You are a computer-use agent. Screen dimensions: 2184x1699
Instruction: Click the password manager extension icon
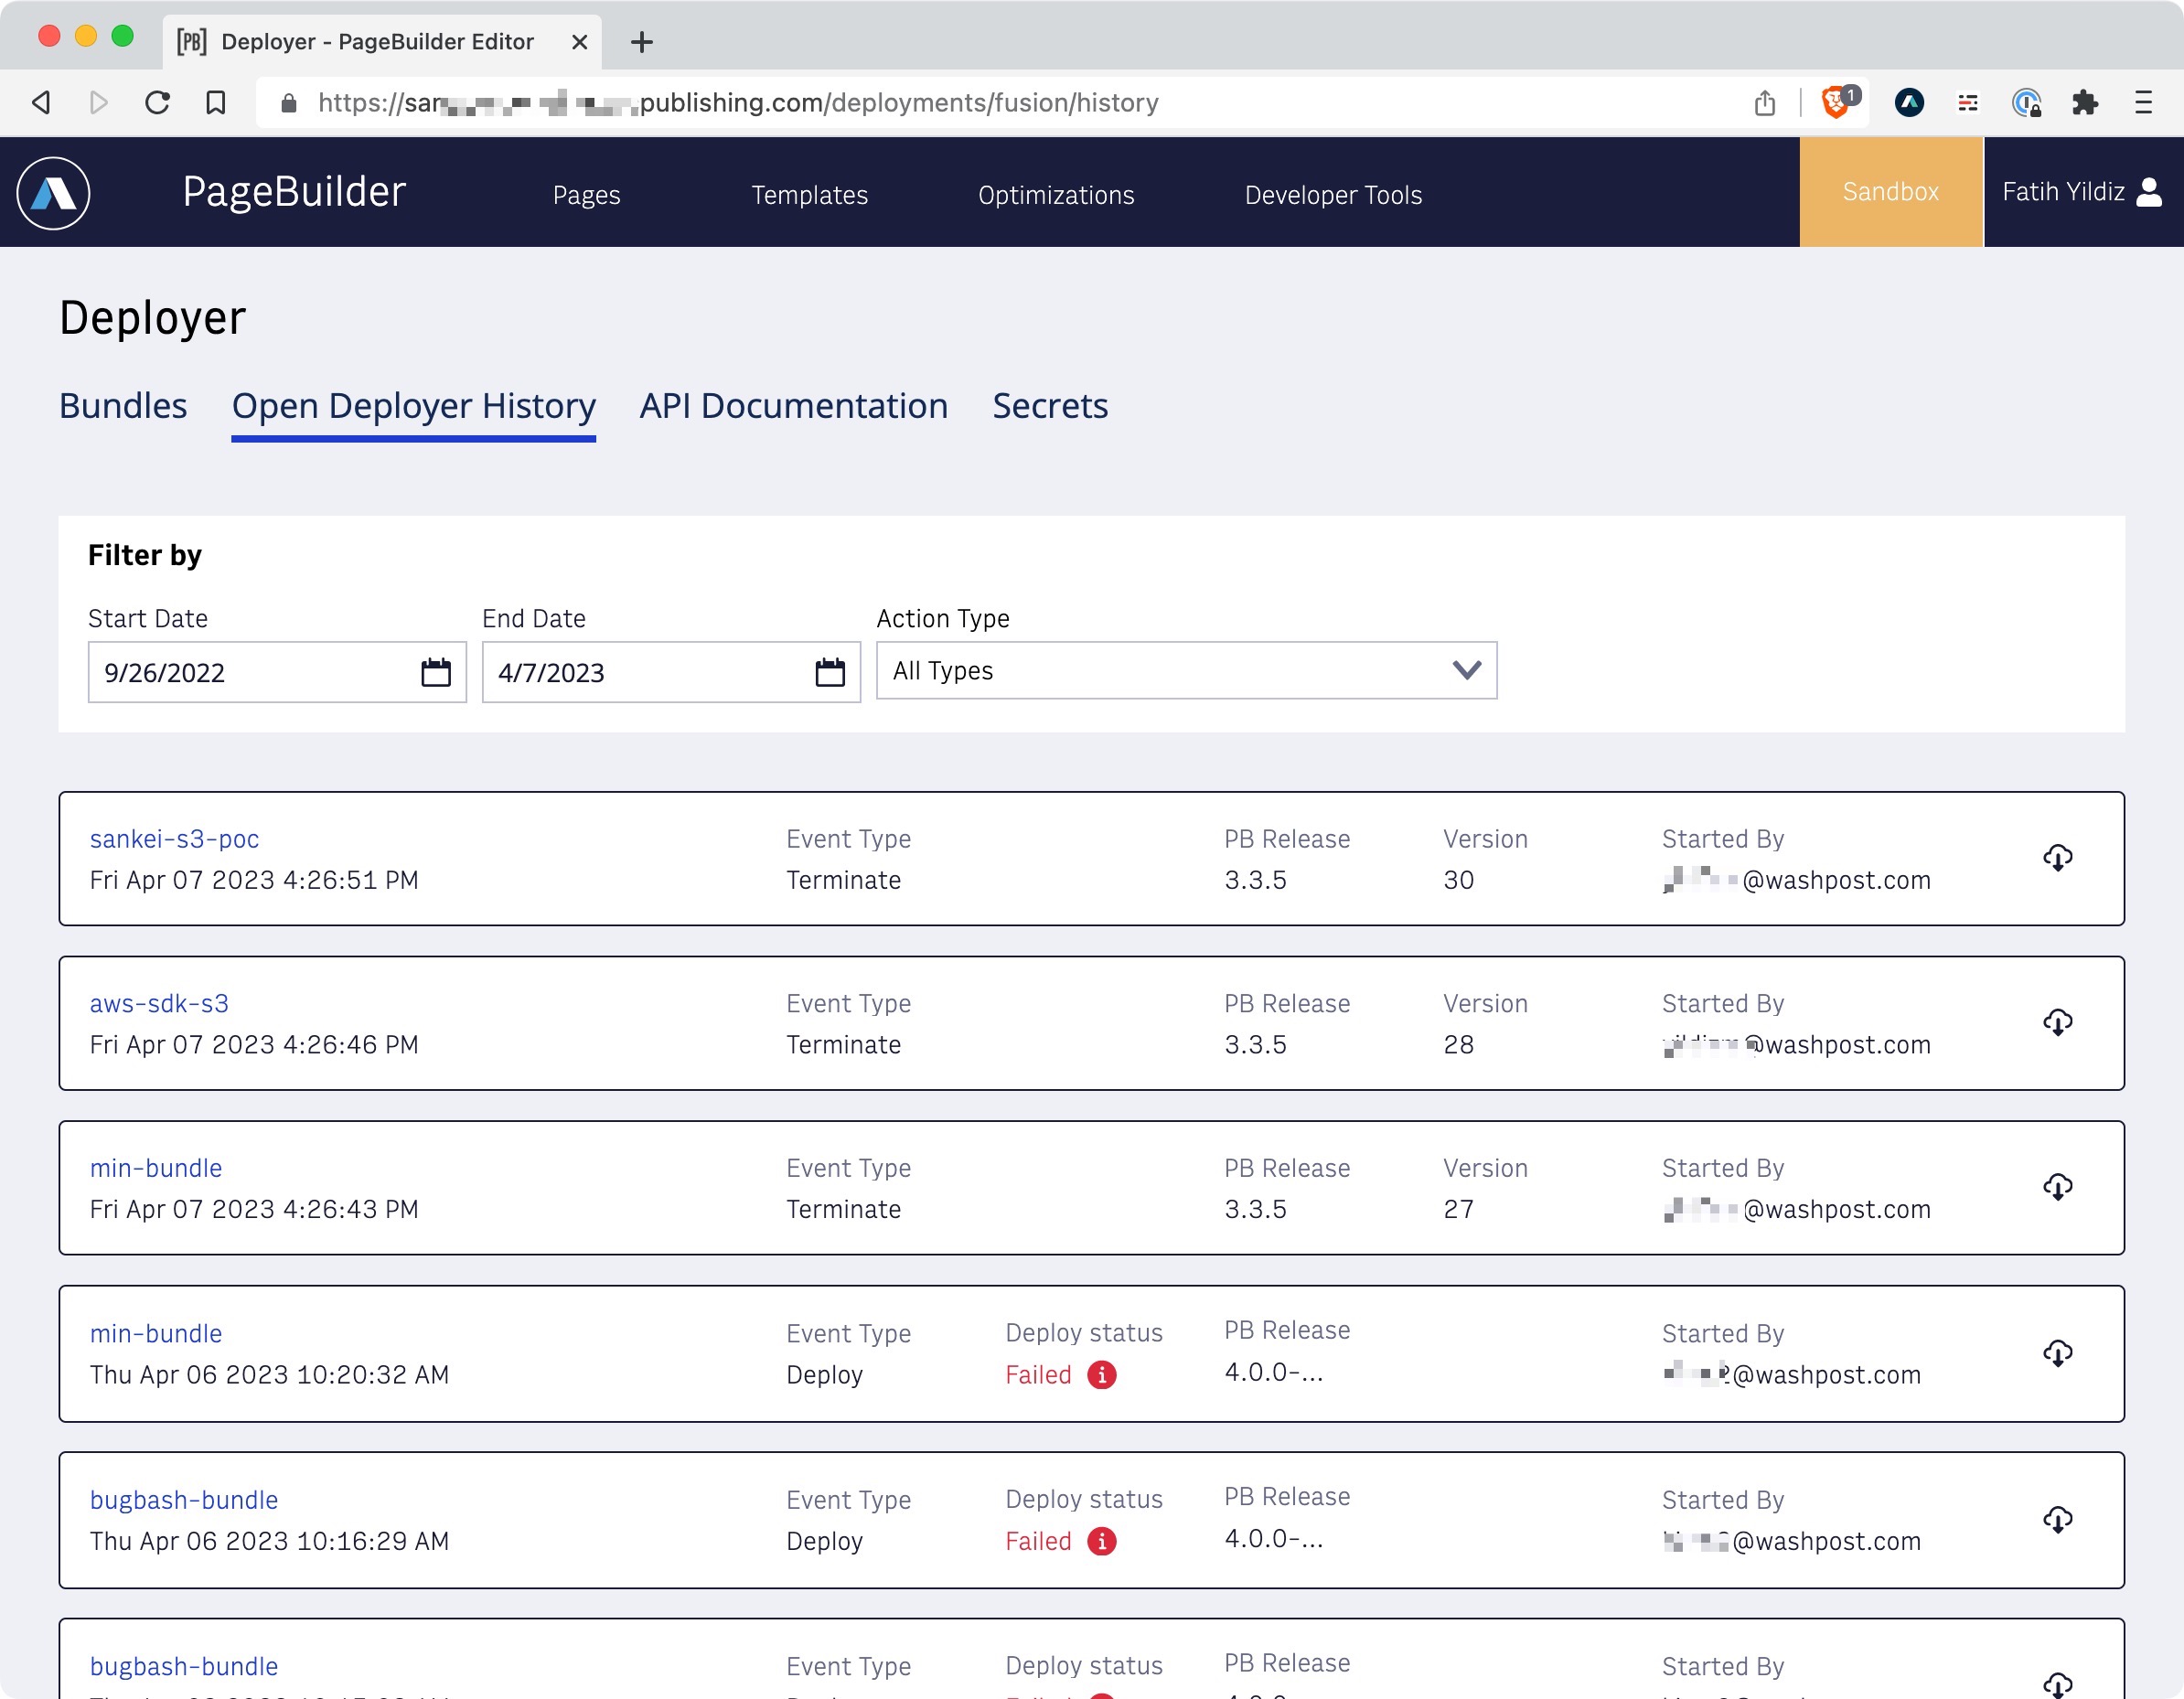2027,102
